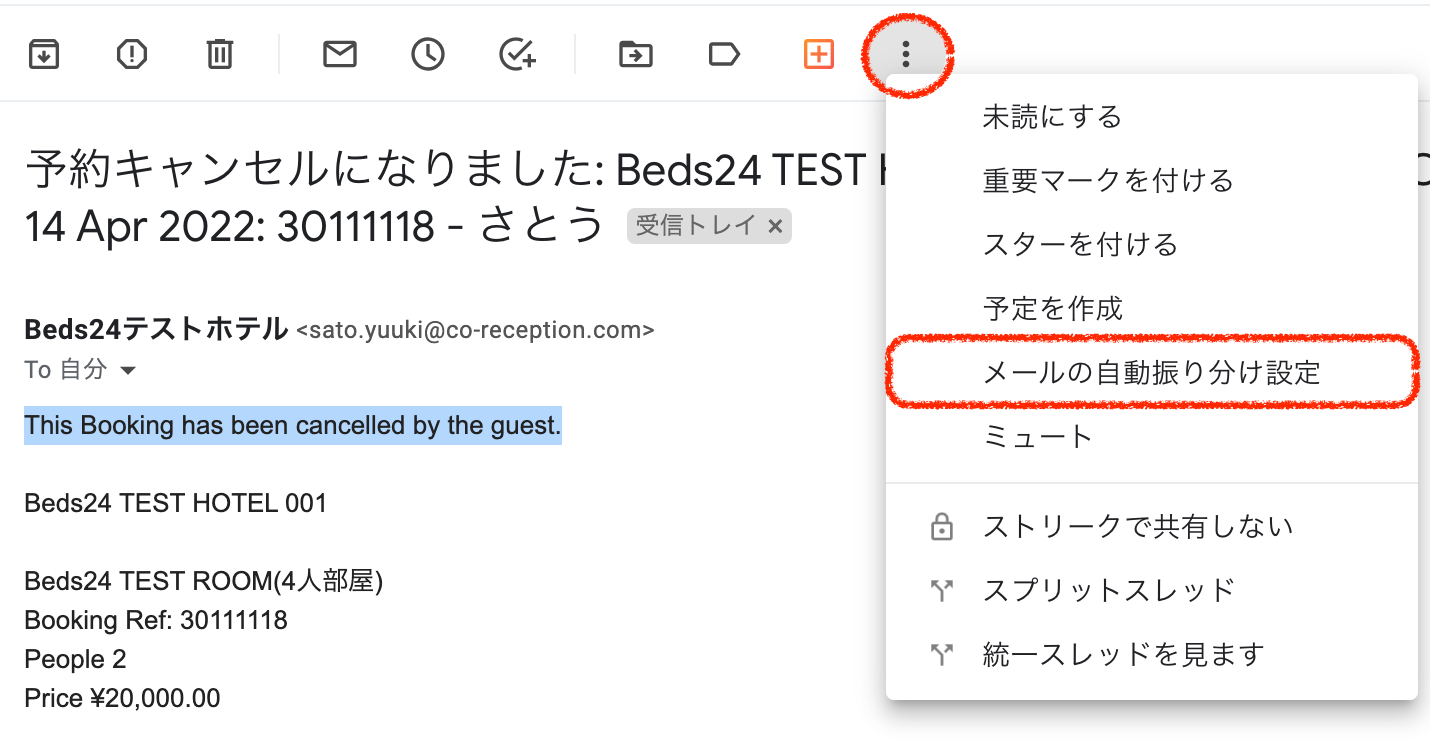Mark as unread using envelope icon
The height and width of the screenshot is (750, 1430).
[x=340, y=54]
